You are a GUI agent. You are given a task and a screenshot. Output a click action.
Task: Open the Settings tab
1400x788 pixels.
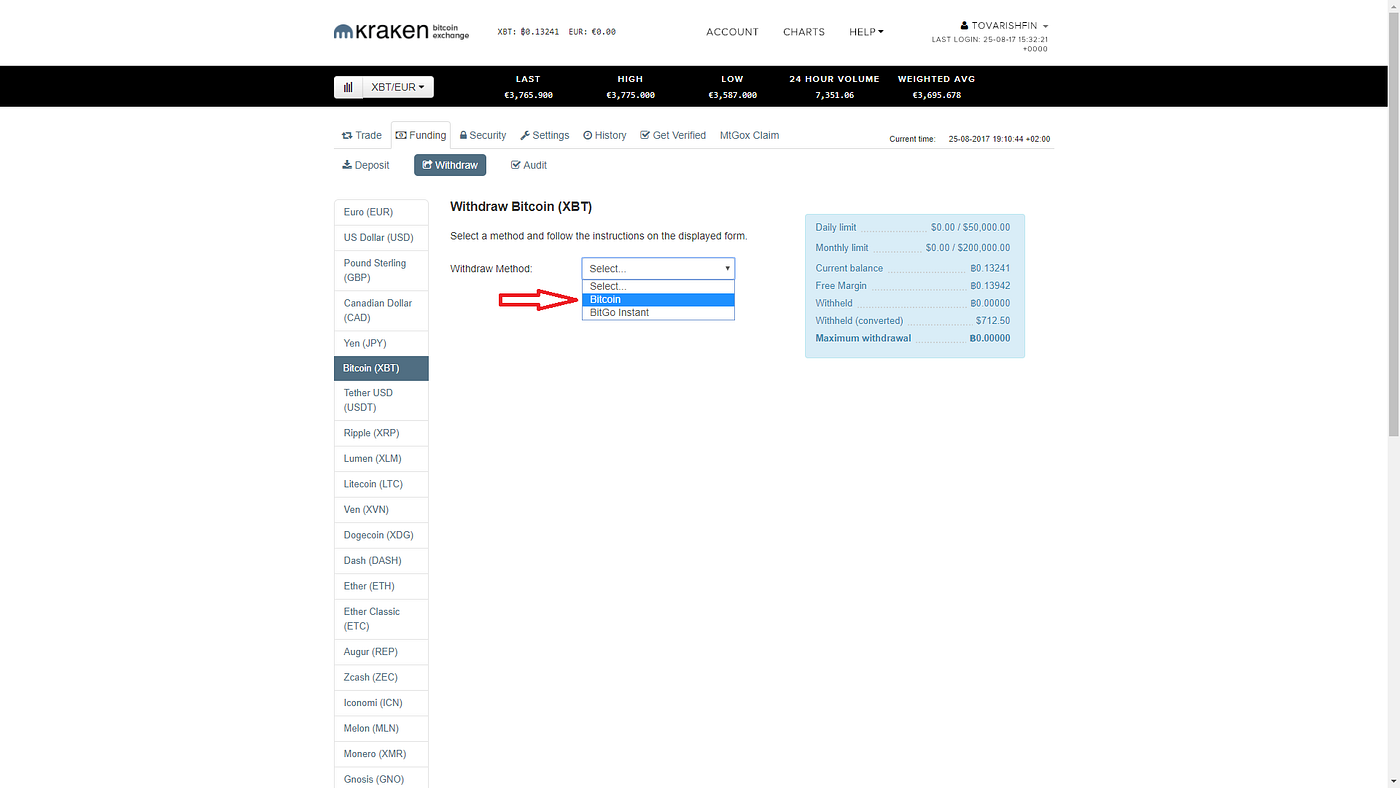[545, 135]
